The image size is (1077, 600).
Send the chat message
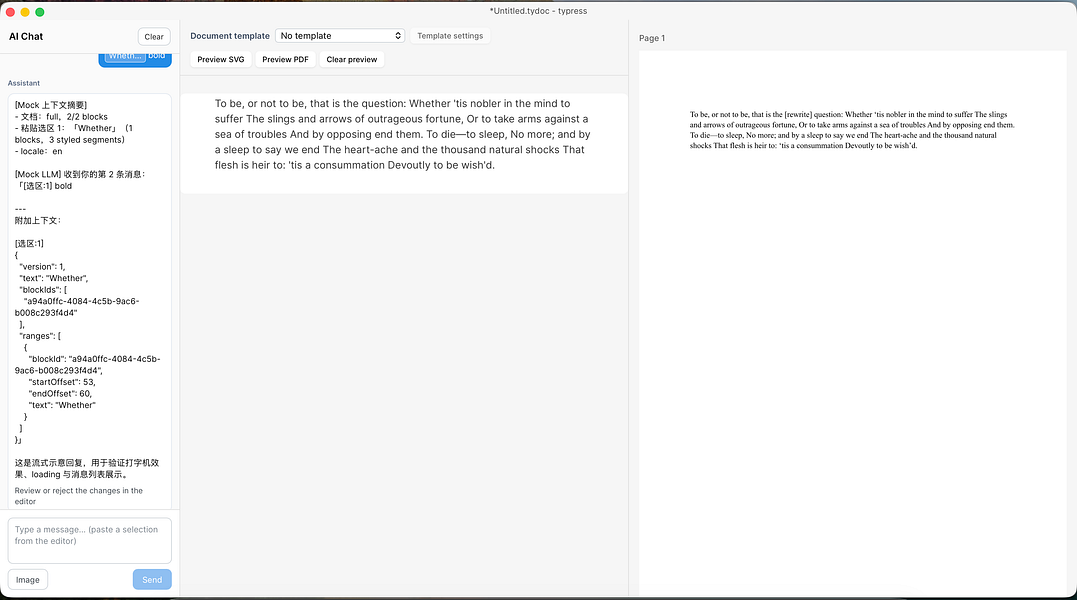point(152,580)
